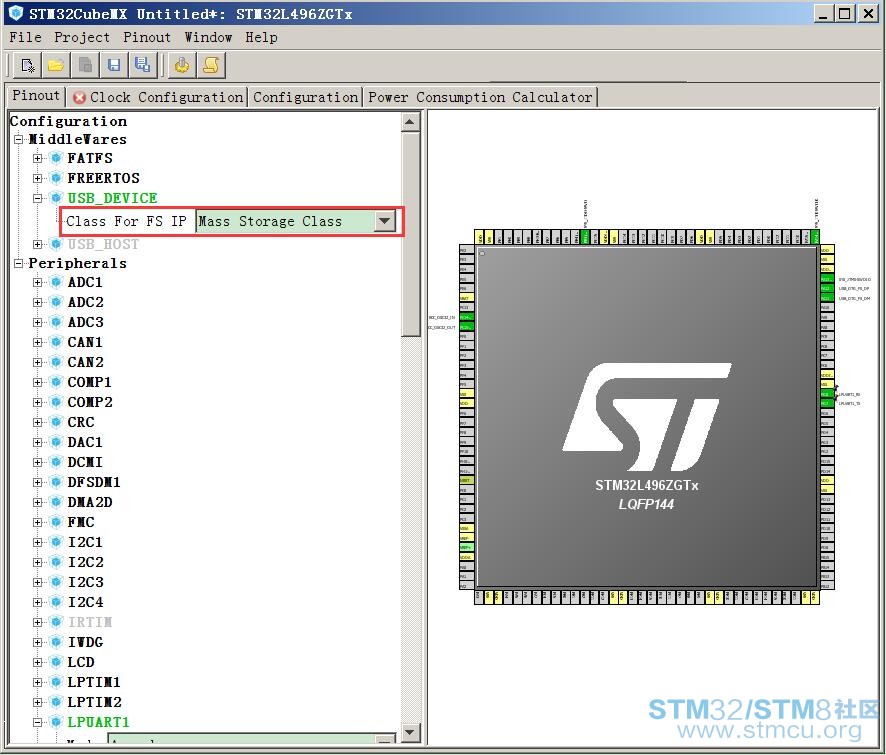Click the green LPUART1_RX pin

point(826,394)
